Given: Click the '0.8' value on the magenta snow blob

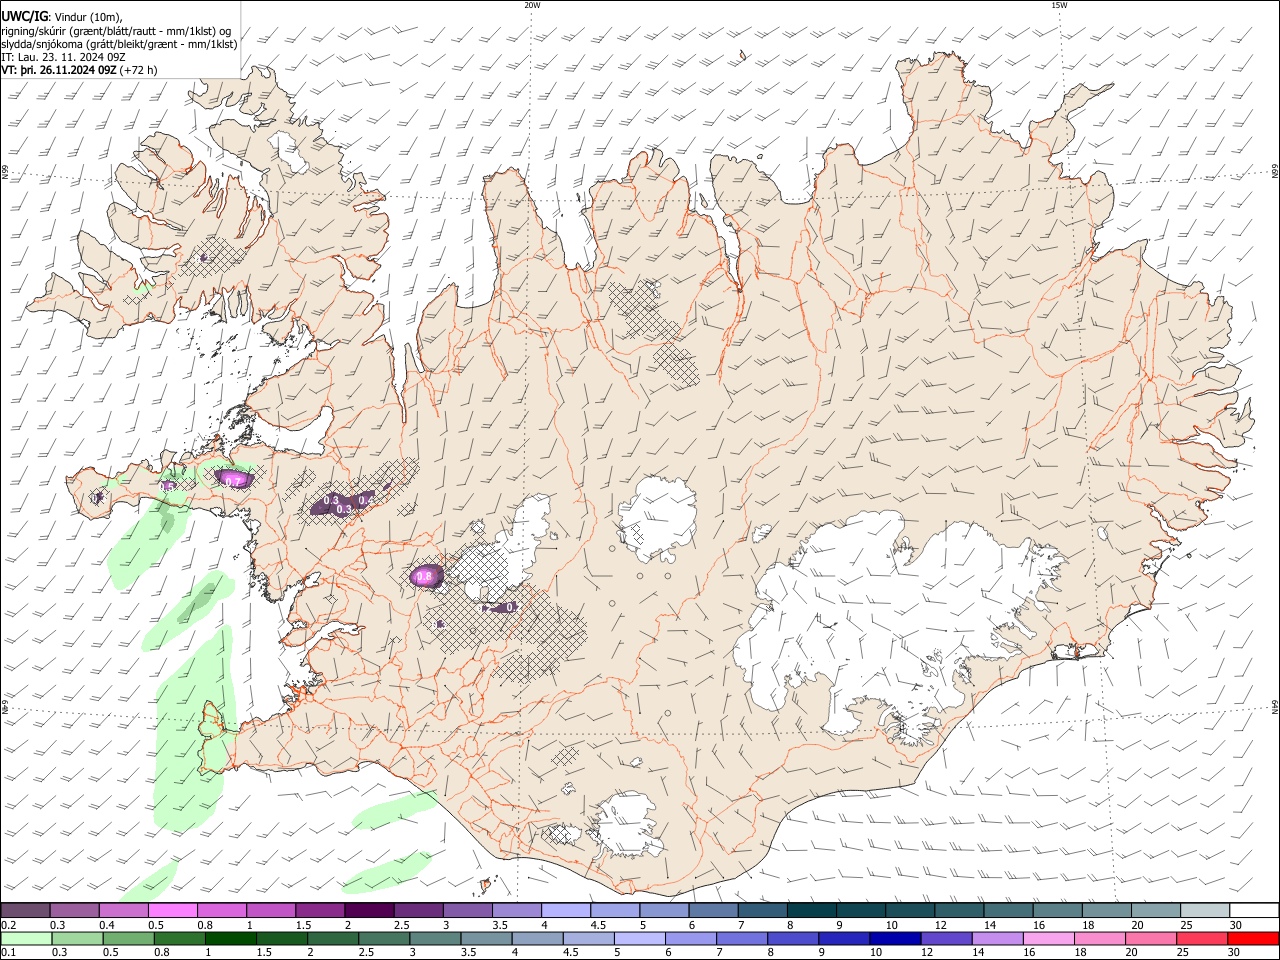Looking at the screenshot, I should pos(423,577).
